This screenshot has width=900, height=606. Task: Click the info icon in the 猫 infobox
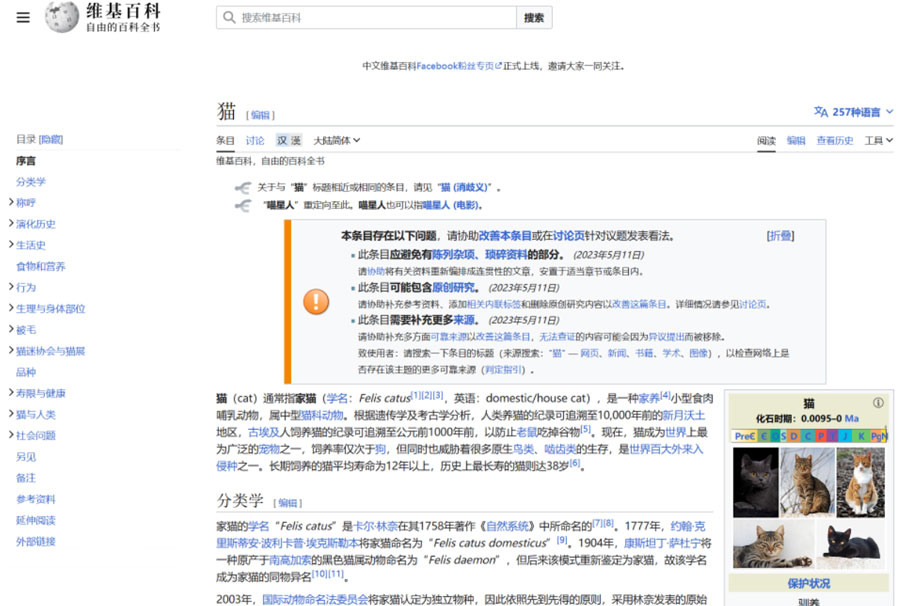878,403
